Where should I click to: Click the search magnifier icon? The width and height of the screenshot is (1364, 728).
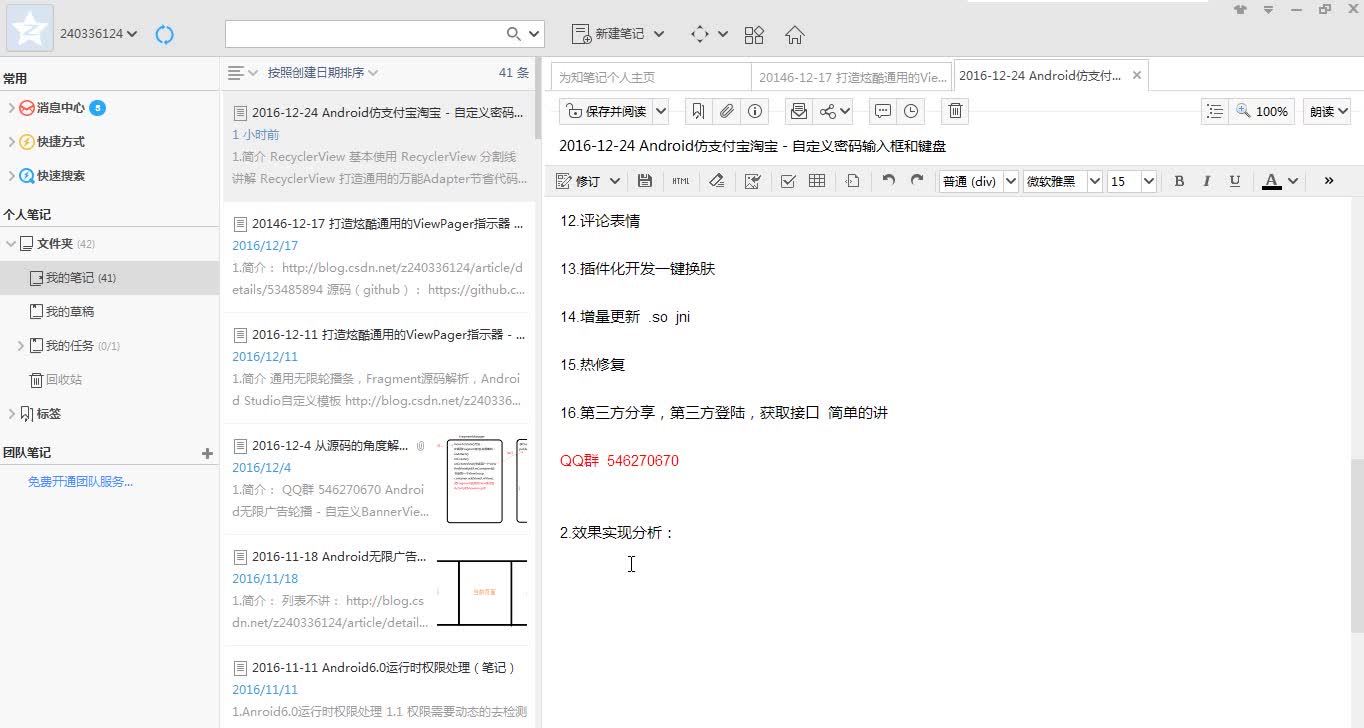[514, 34]
